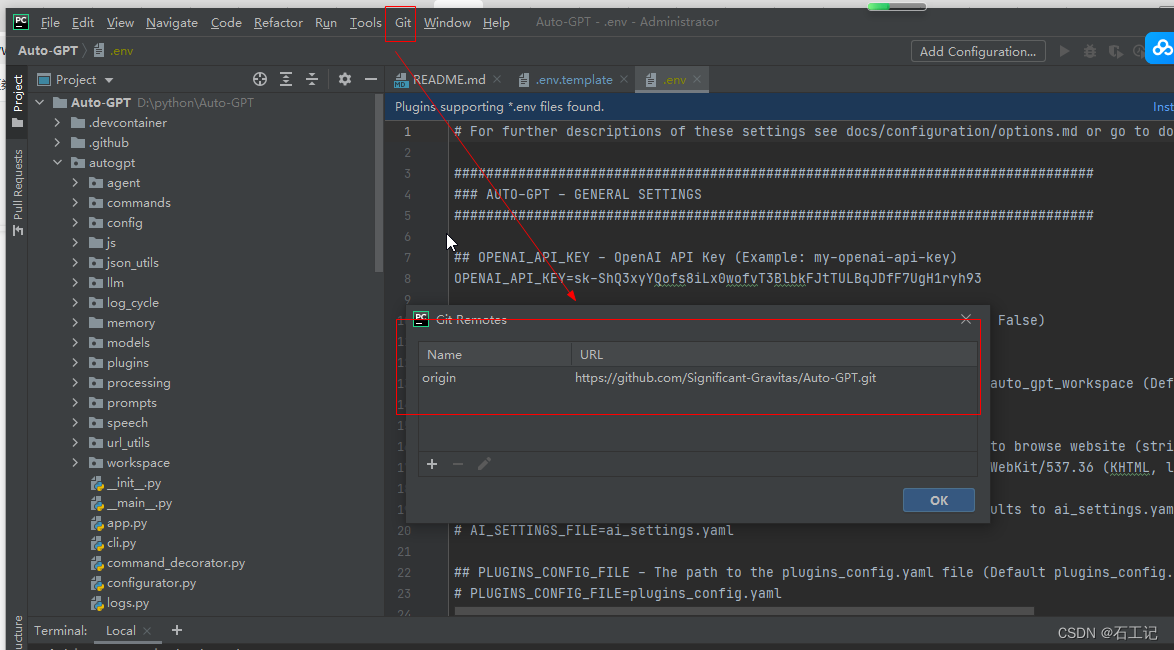
Task: Close the Git Remotes dialog
Action: coord(966,320)
